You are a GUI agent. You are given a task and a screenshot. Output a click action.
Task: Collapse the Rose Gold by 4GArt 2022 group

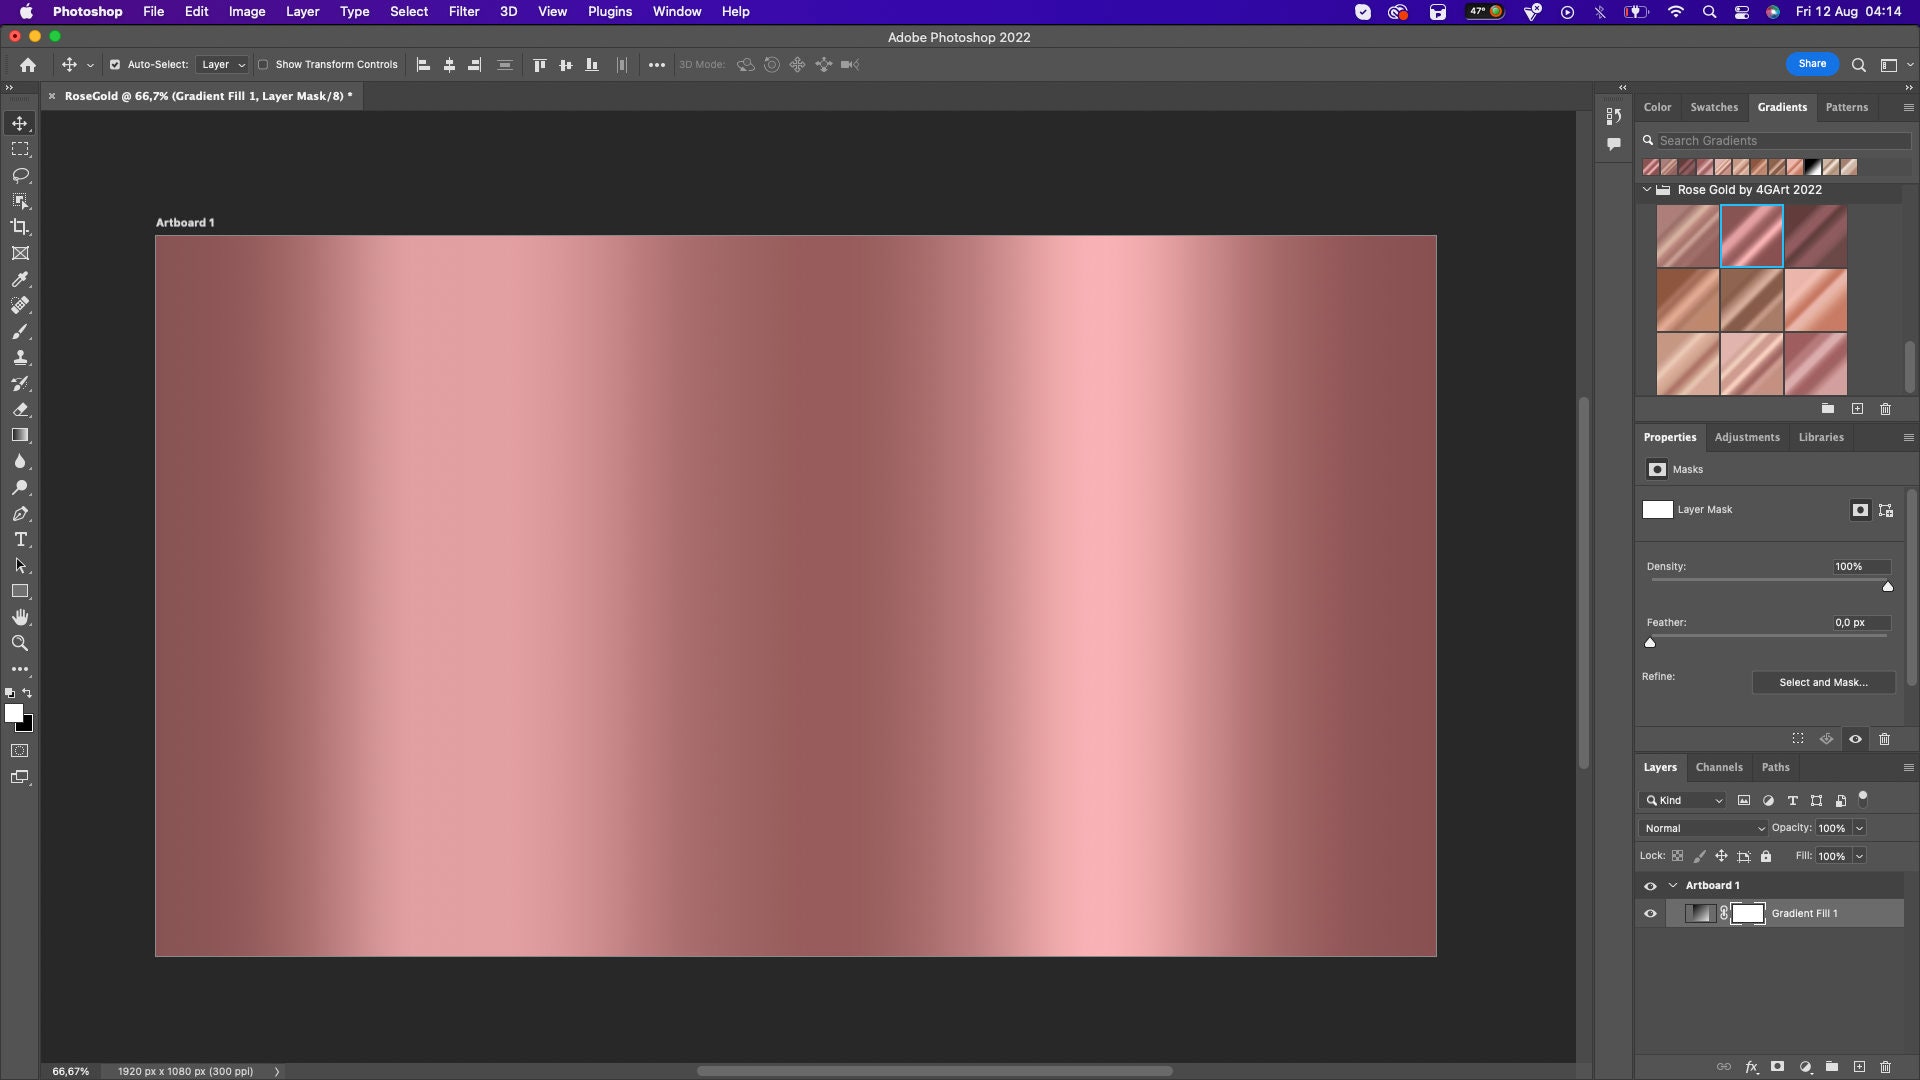[x=1647, y=189]
